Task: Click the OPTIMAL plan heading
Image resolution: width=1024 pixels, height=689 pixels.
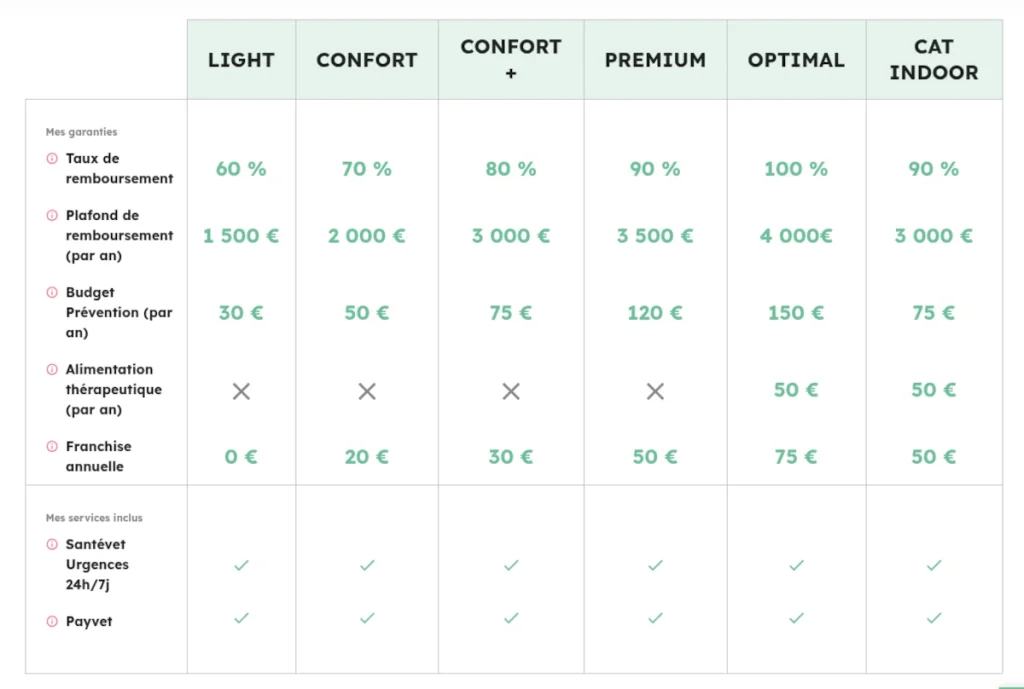Action: coord(796,60)
